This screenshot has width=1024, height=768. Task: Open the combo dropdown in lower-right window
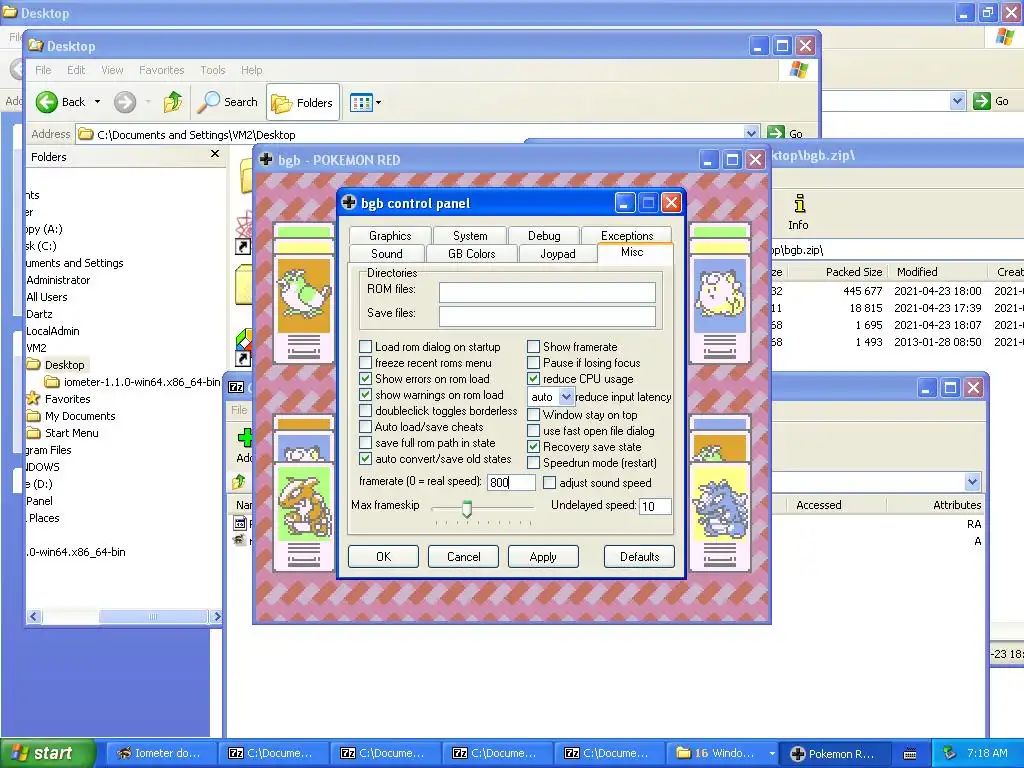pos(972,482)
